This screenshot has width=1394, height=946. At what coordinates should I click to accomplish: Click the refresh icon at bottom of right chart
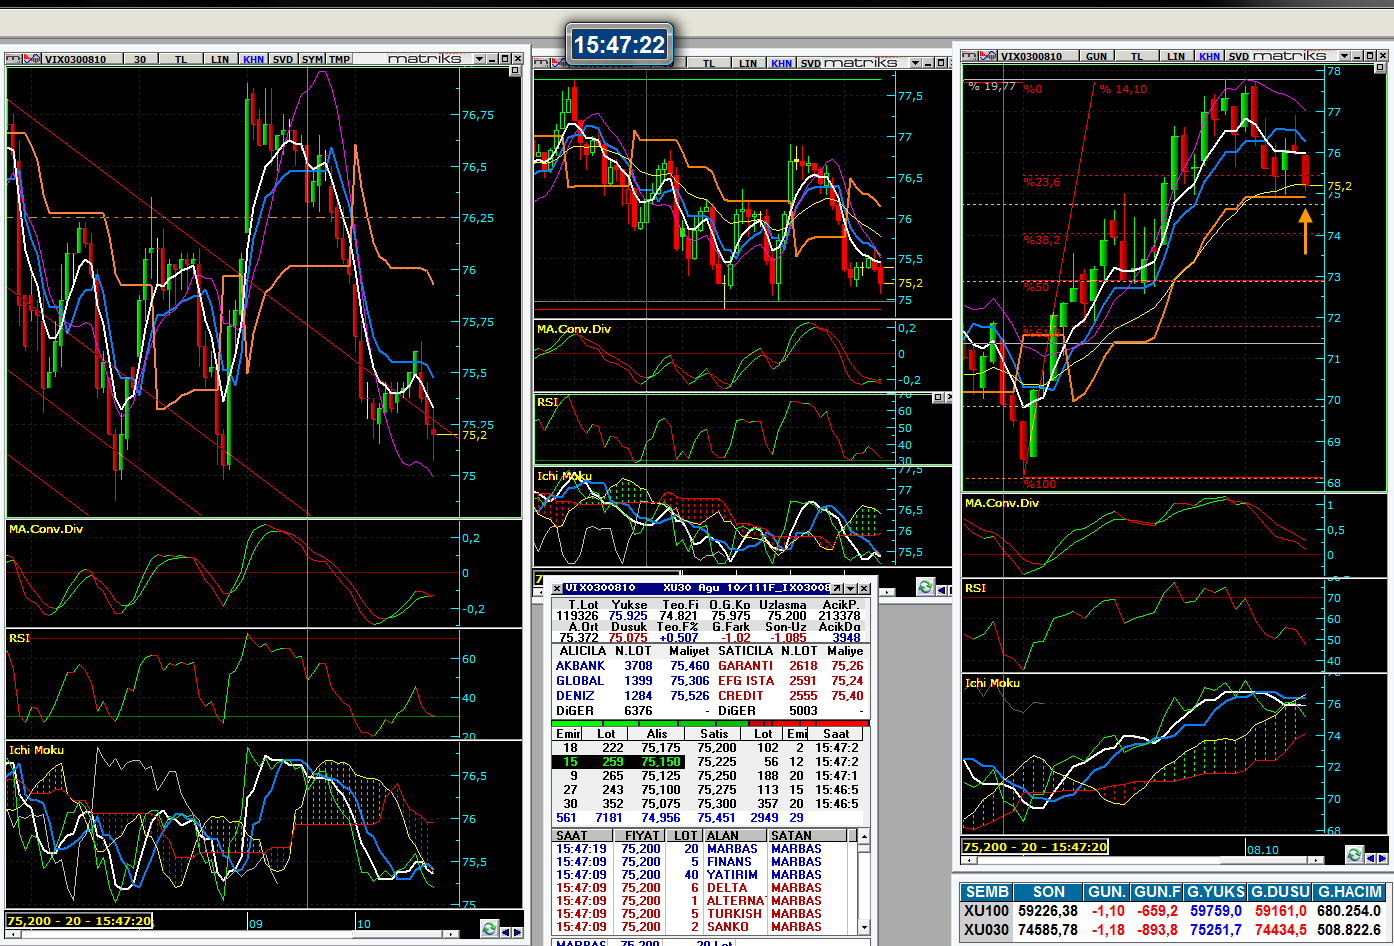[1354, 855]
